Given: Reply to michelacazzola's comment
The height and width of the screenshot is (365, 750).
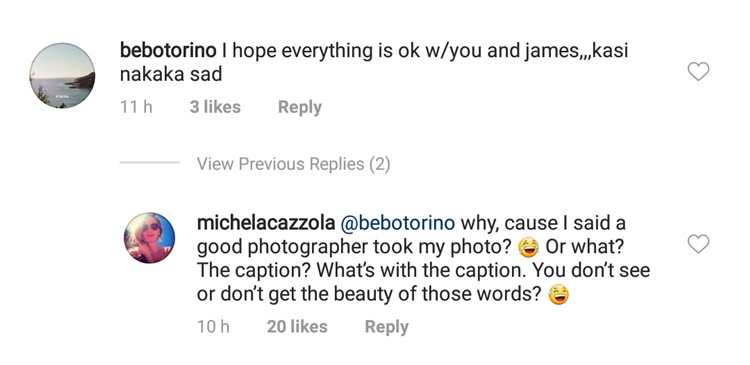Looking at the screenshot, I should (386, 327).
